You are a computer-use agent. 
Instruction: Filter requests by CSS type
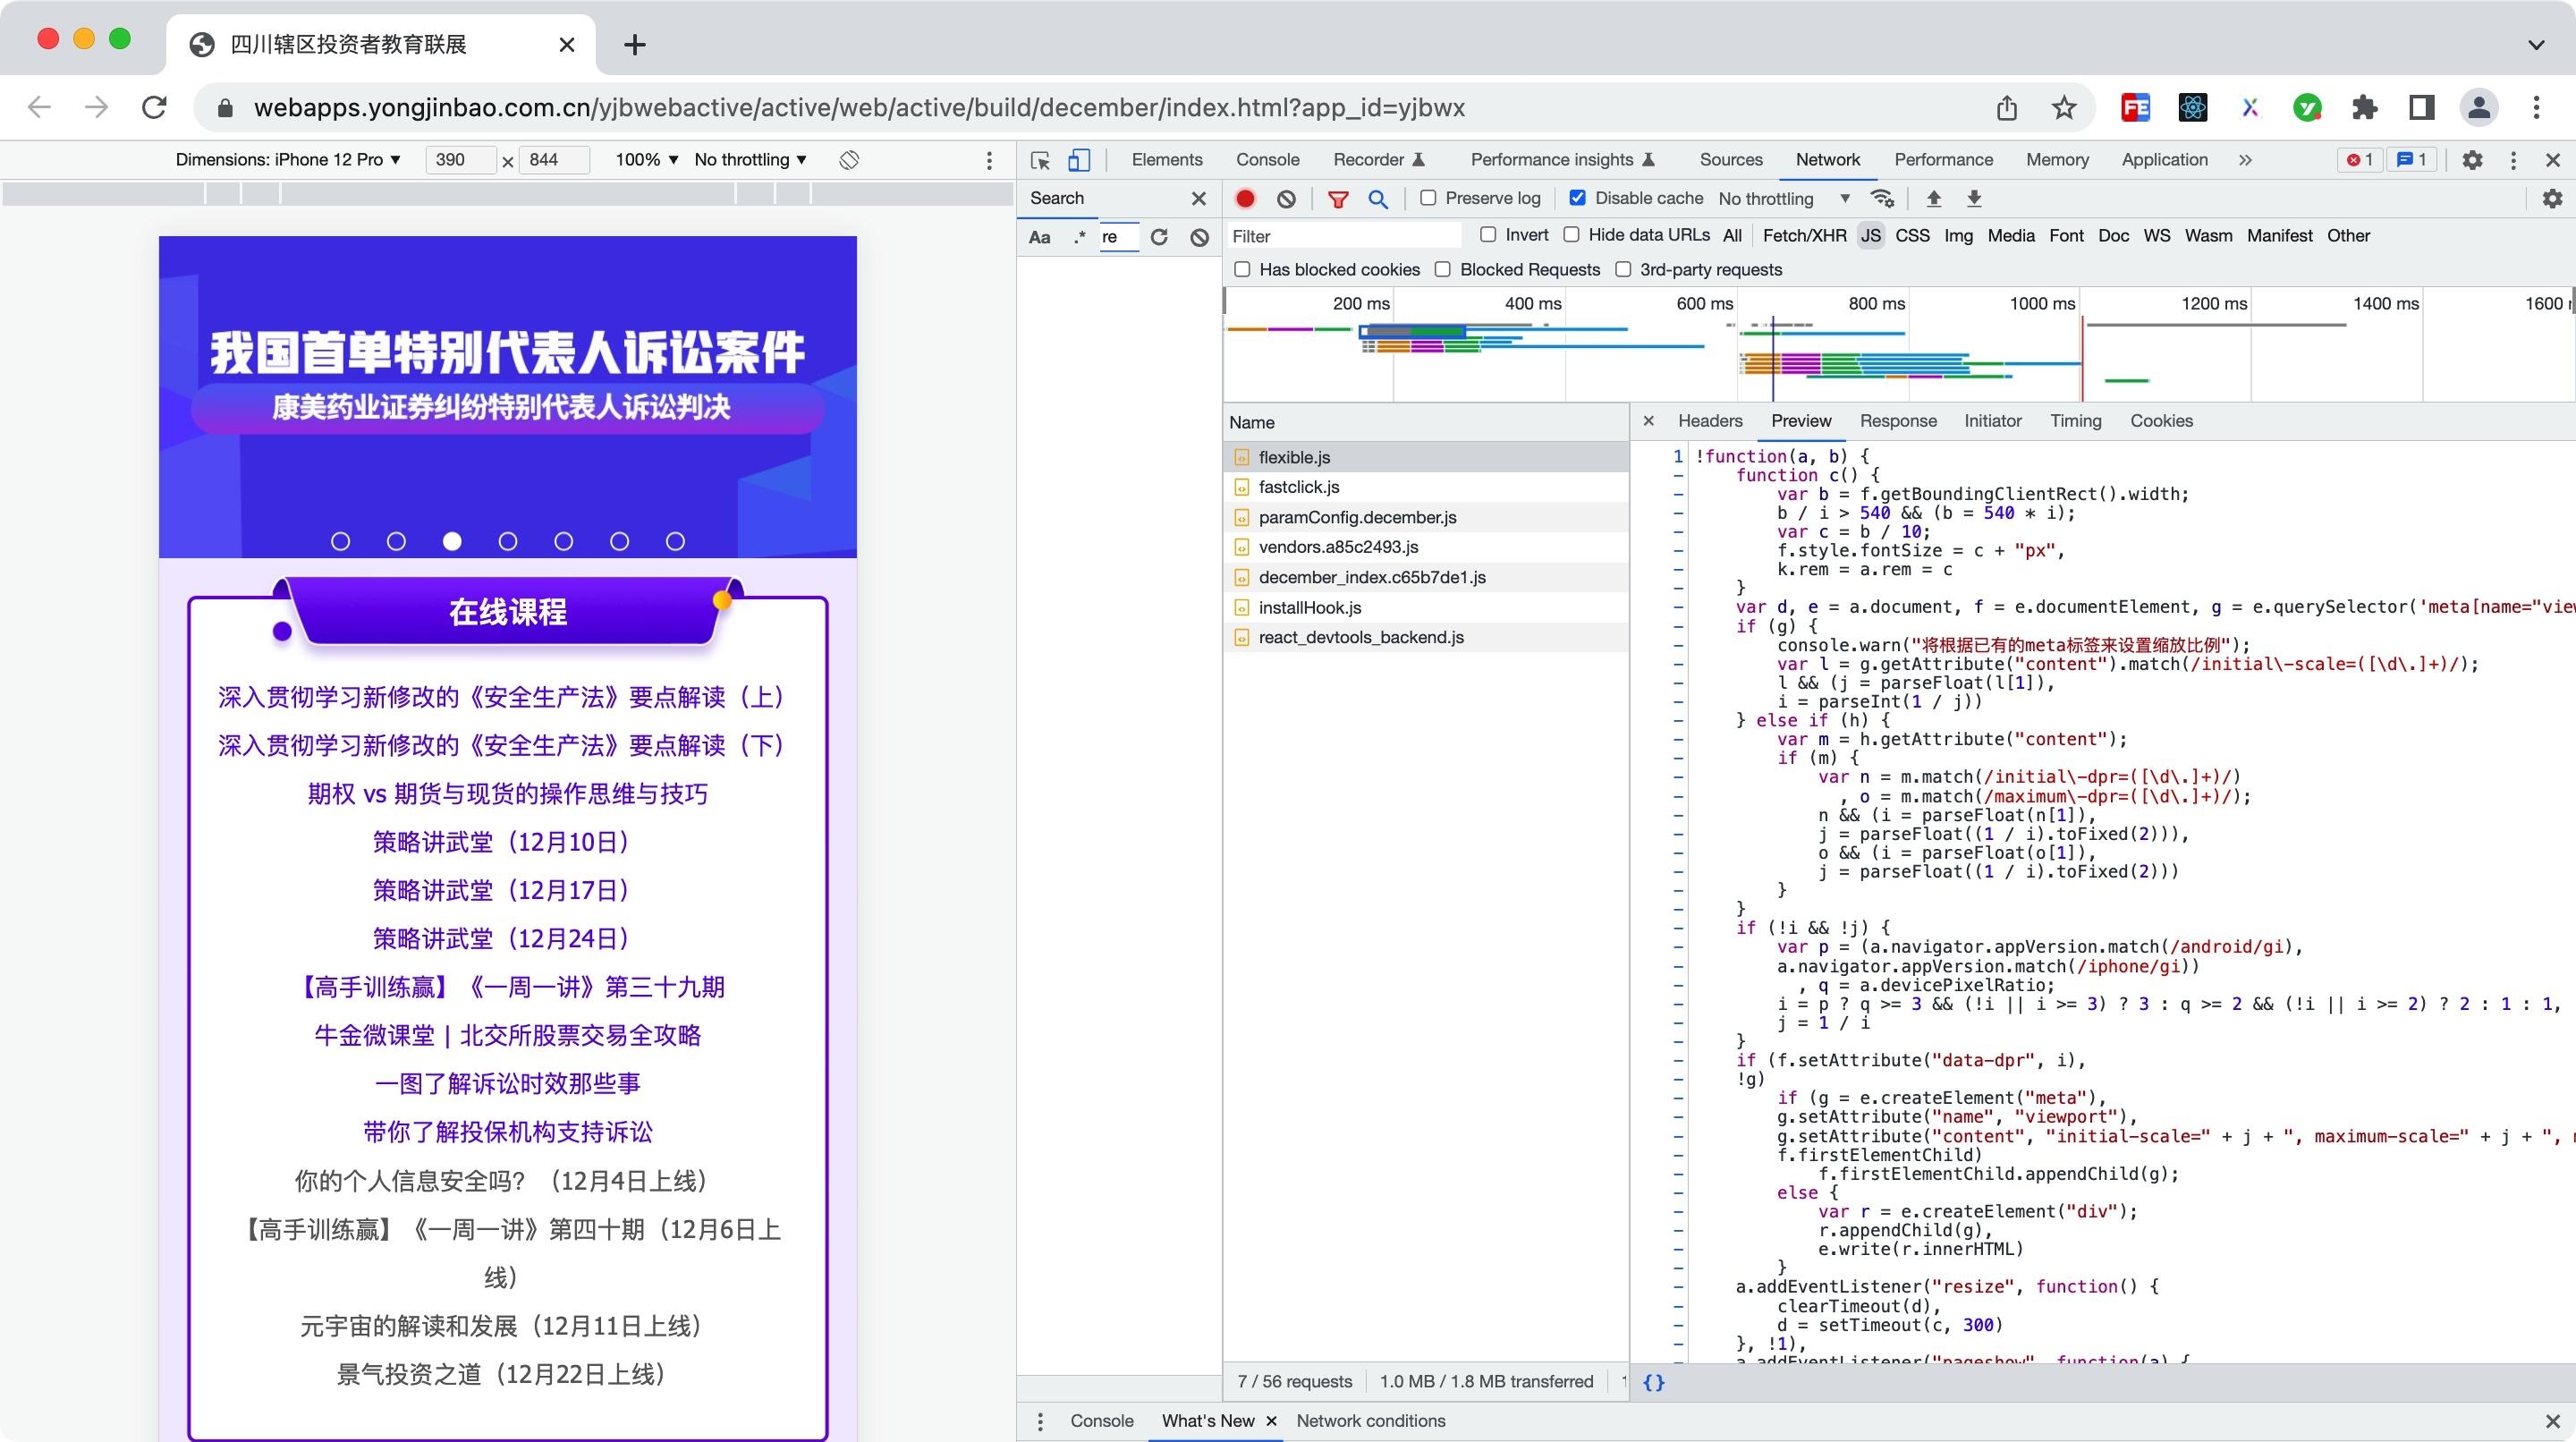pos(1912,236)
